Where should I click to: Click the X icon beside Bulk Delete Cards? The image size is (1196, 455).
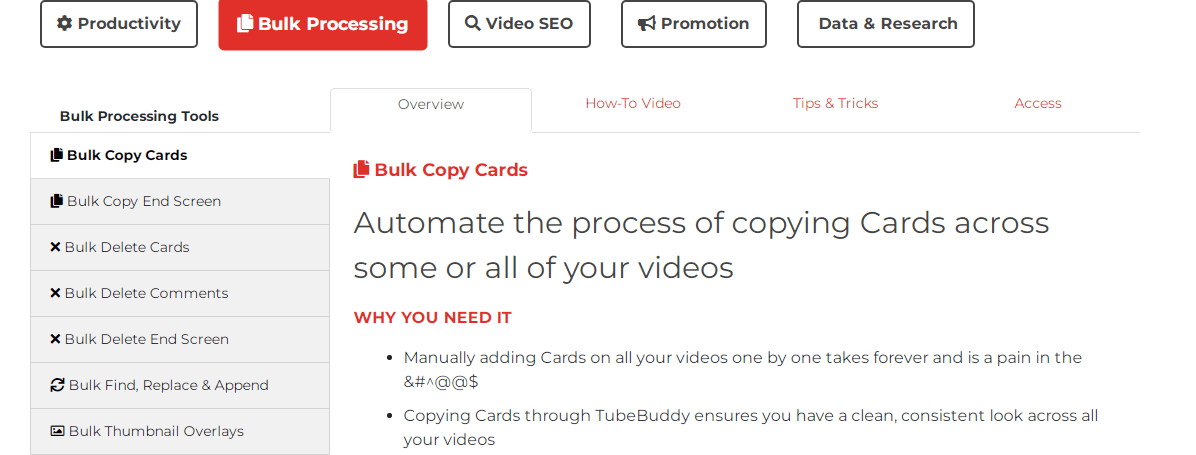55,247
